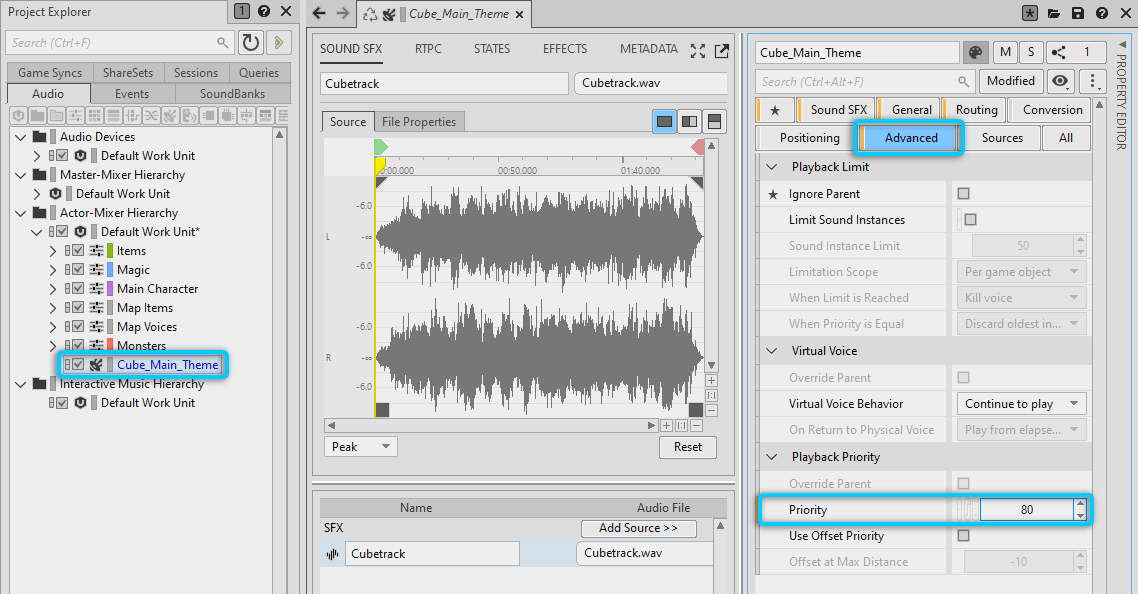Open editor in new window icon
The height and width of the screenshot is (594, 1138).
tap(721, 50)
